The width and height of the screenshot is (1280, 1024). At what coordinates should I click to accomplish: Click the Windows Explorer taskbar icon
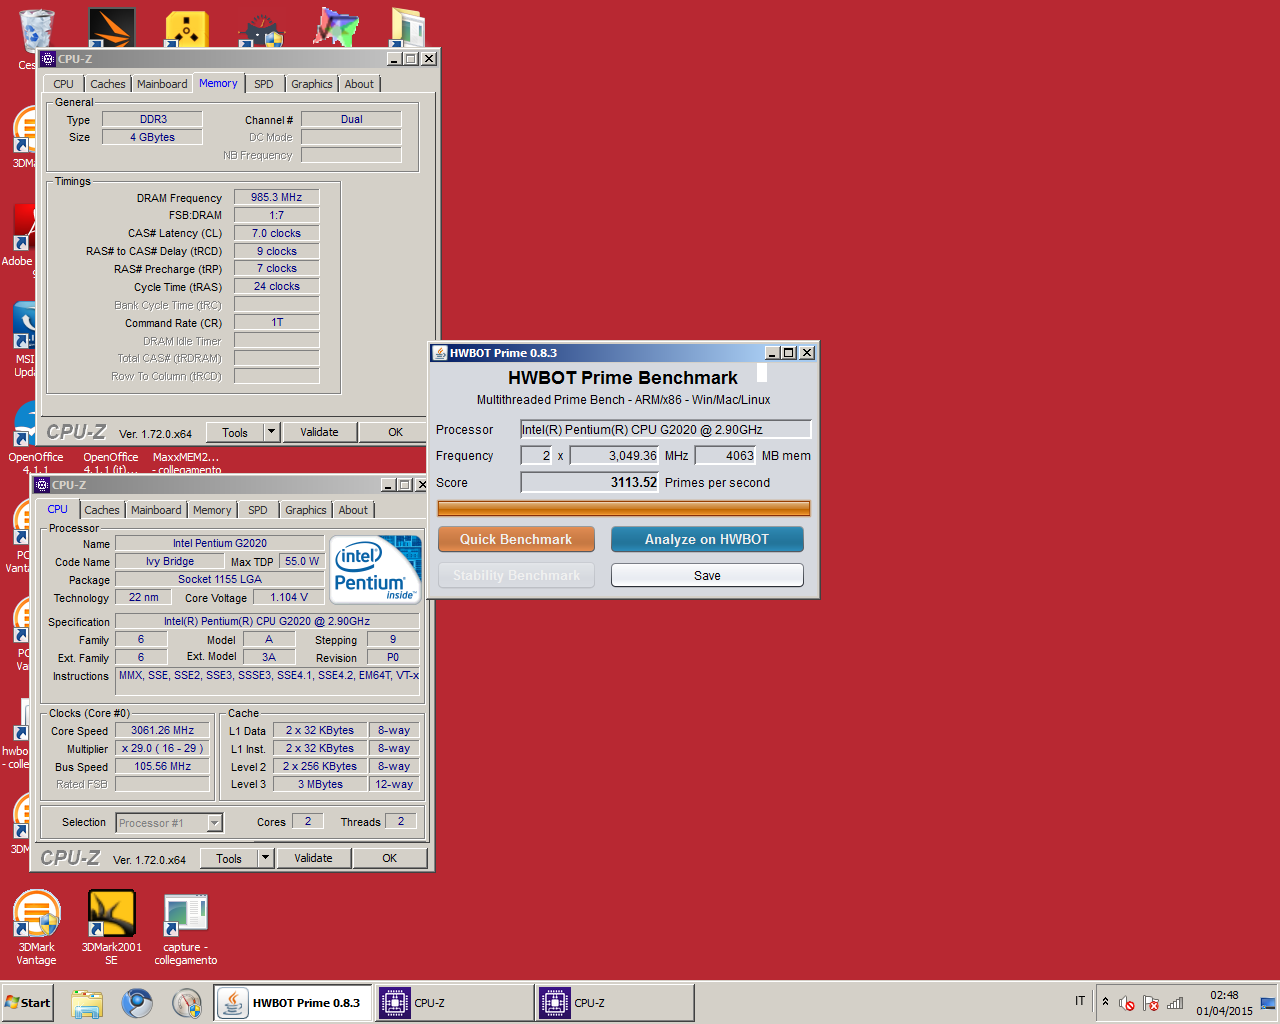[87, 1003]
